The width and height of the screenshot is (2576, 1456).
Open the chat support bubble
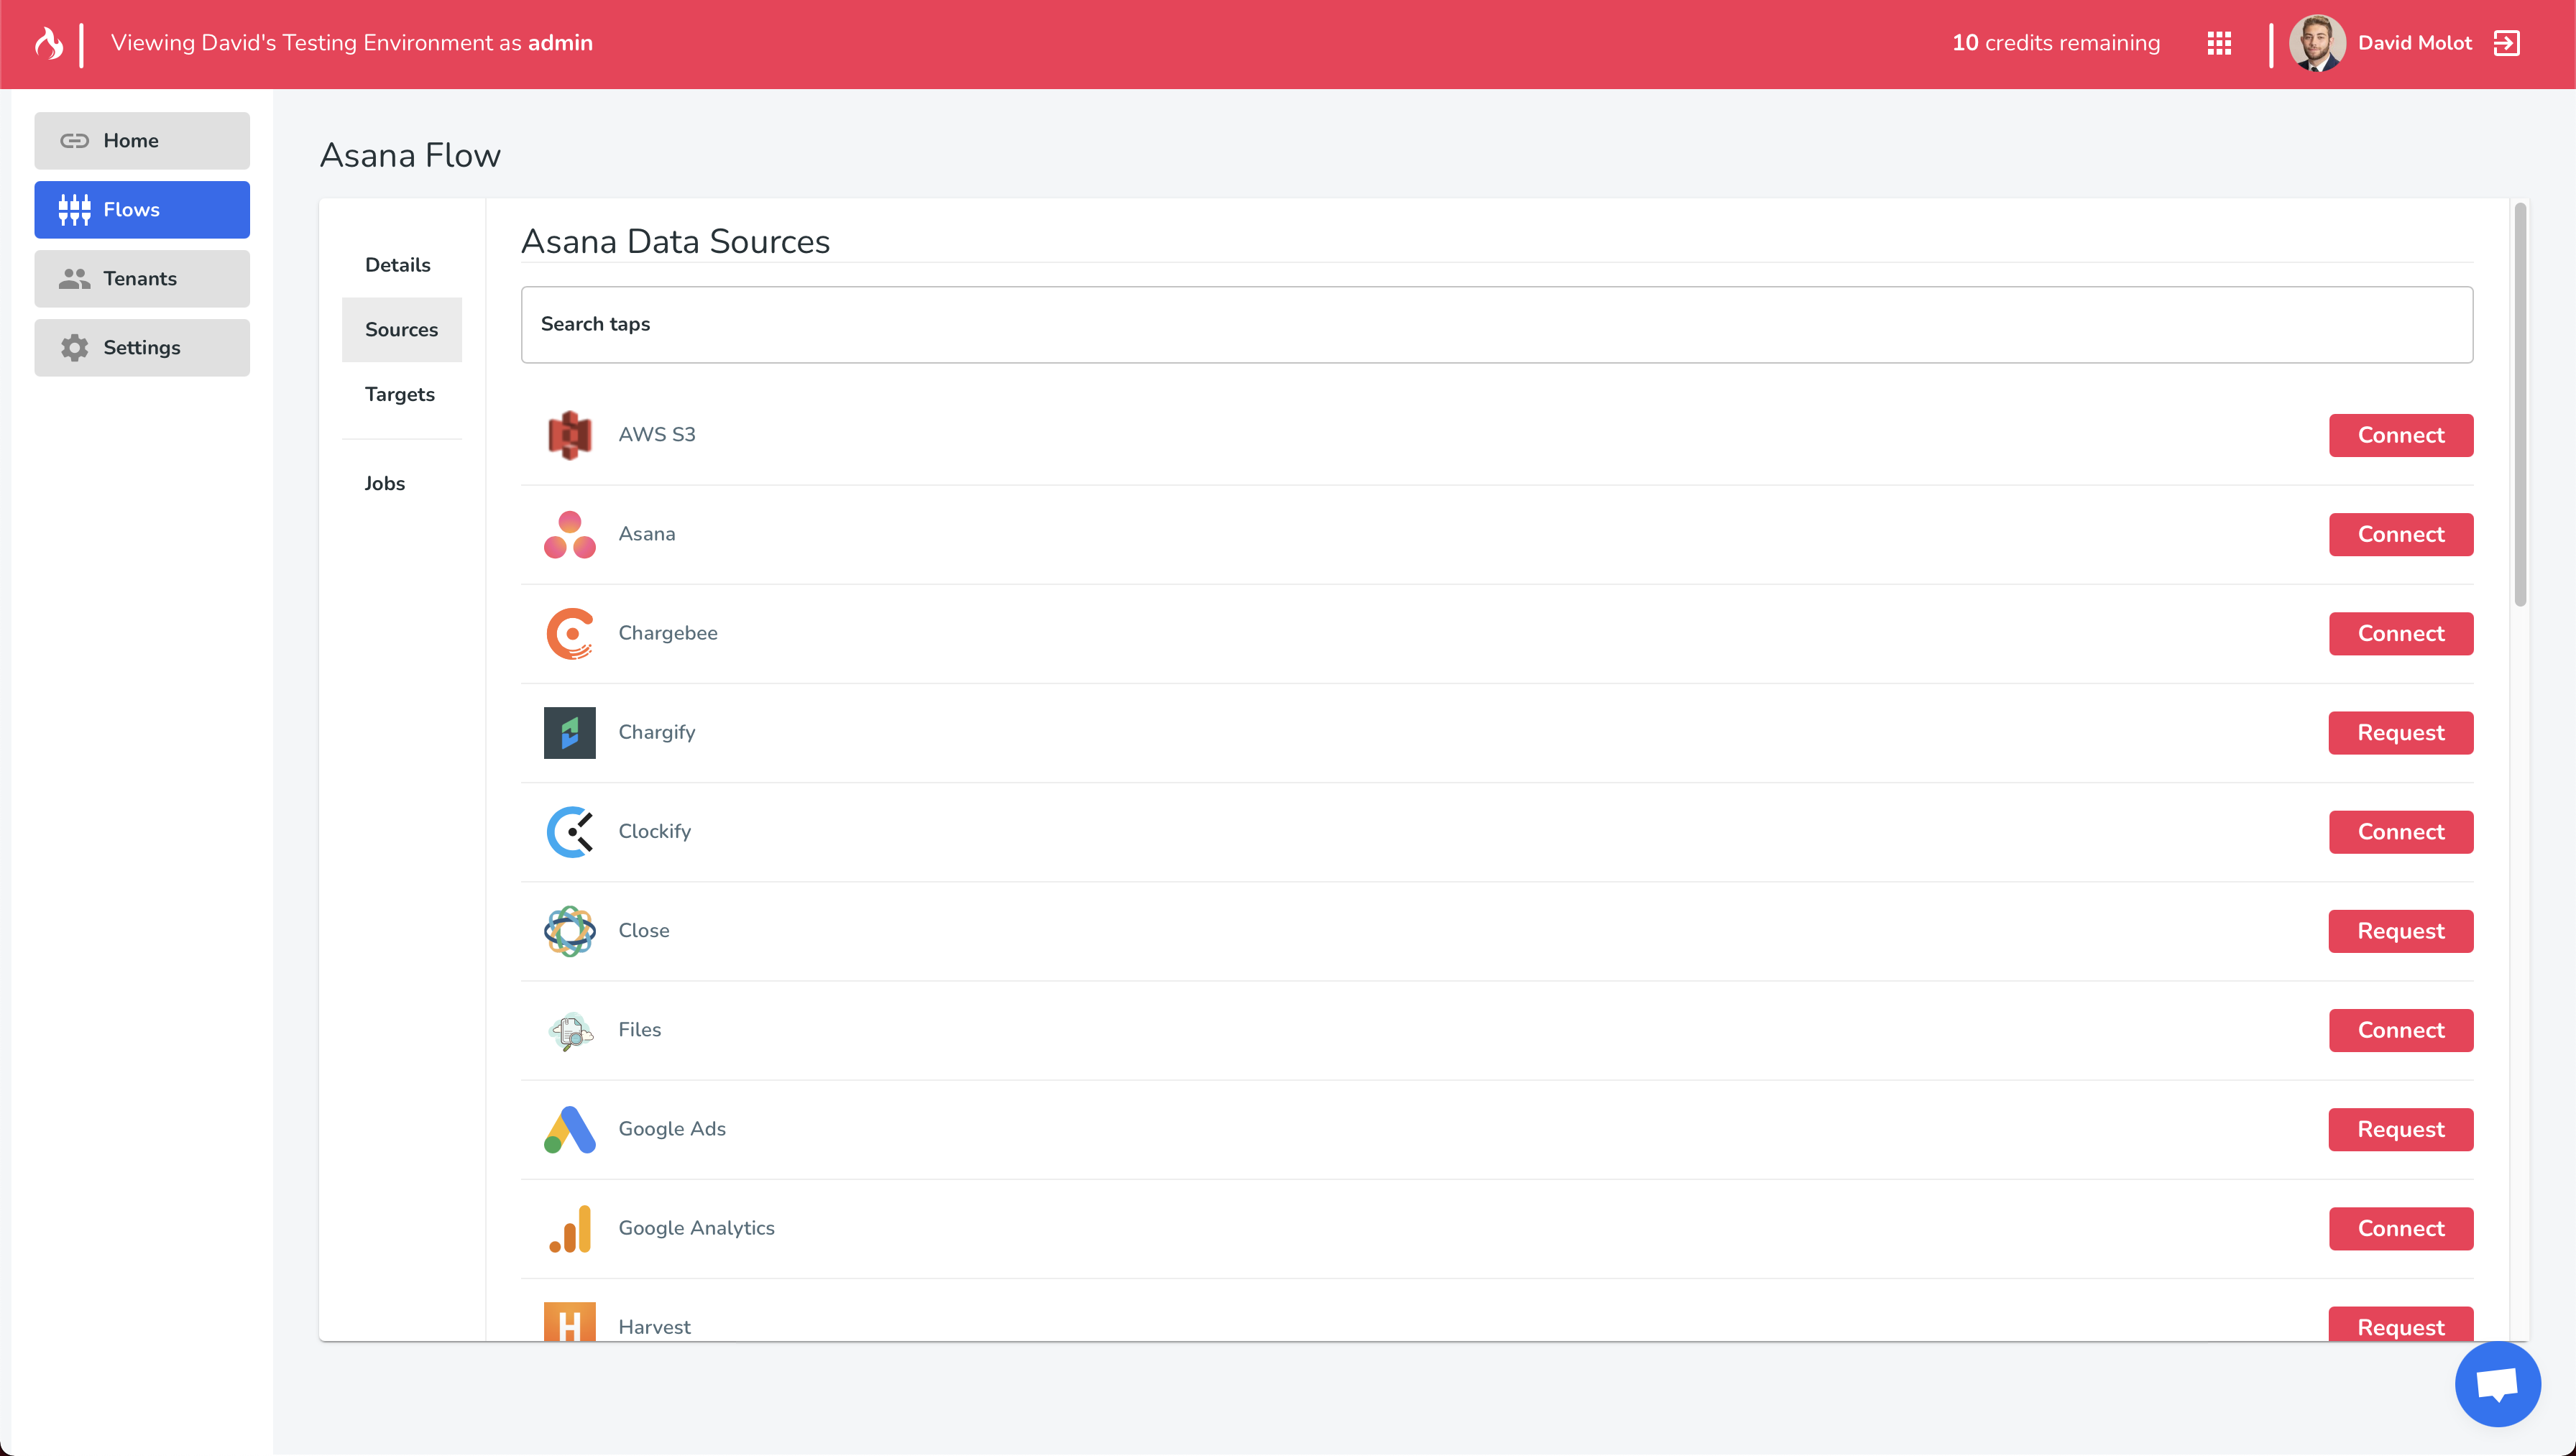coord(2497,1384)
